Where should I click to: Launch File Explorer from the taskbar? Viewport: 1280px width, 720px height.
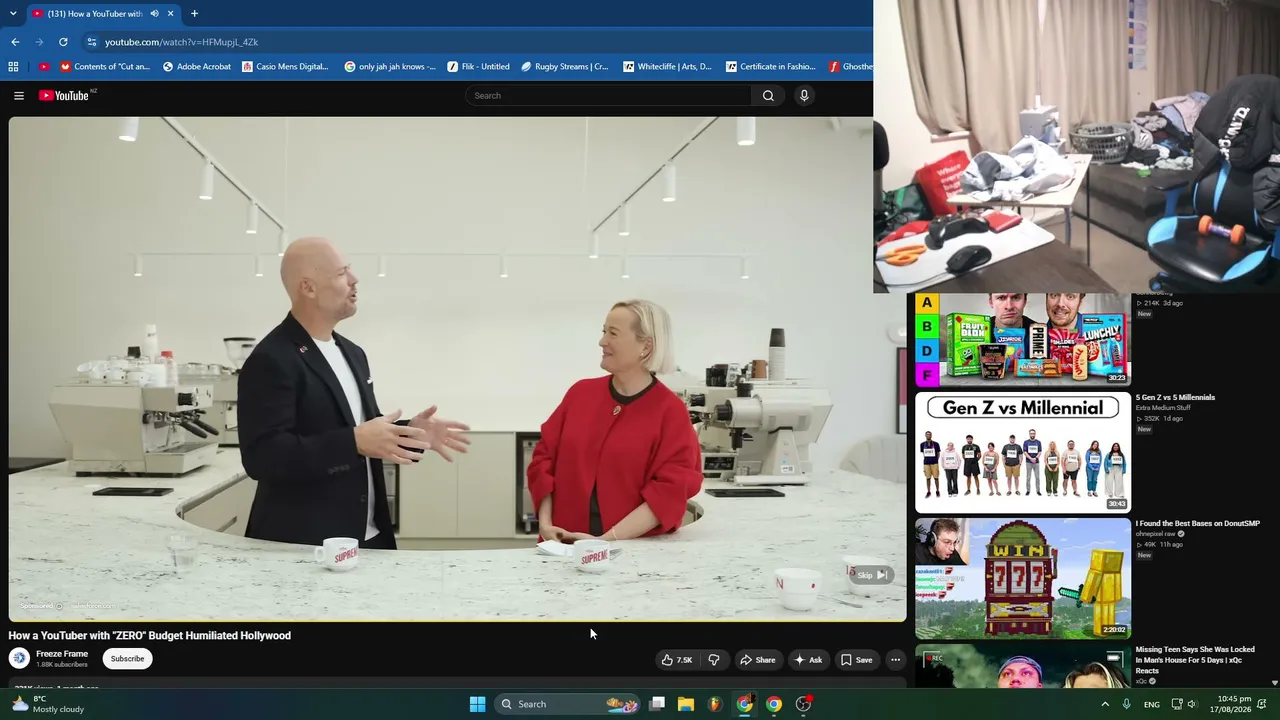point(686,704)
